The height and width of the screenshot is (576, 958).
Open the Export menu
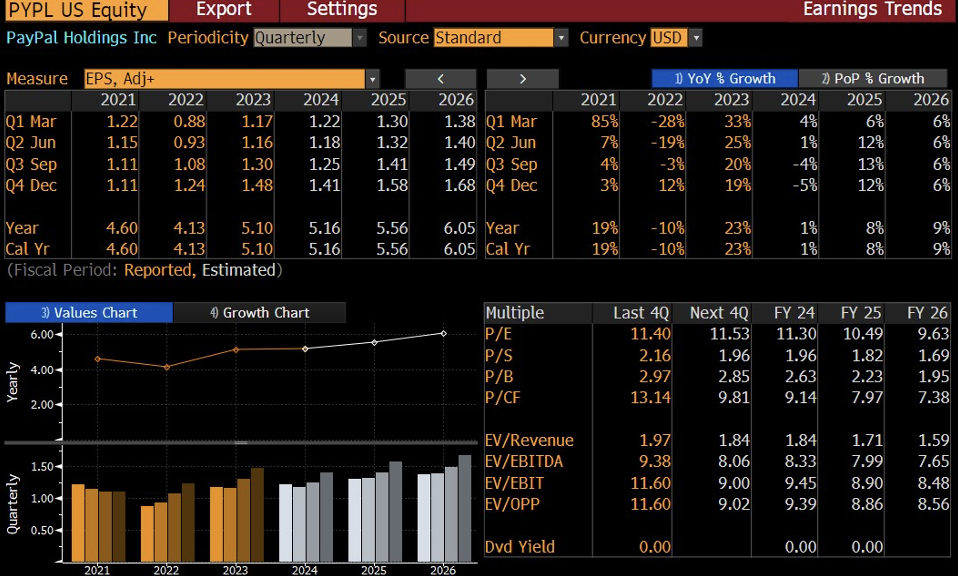coord(224,9)
